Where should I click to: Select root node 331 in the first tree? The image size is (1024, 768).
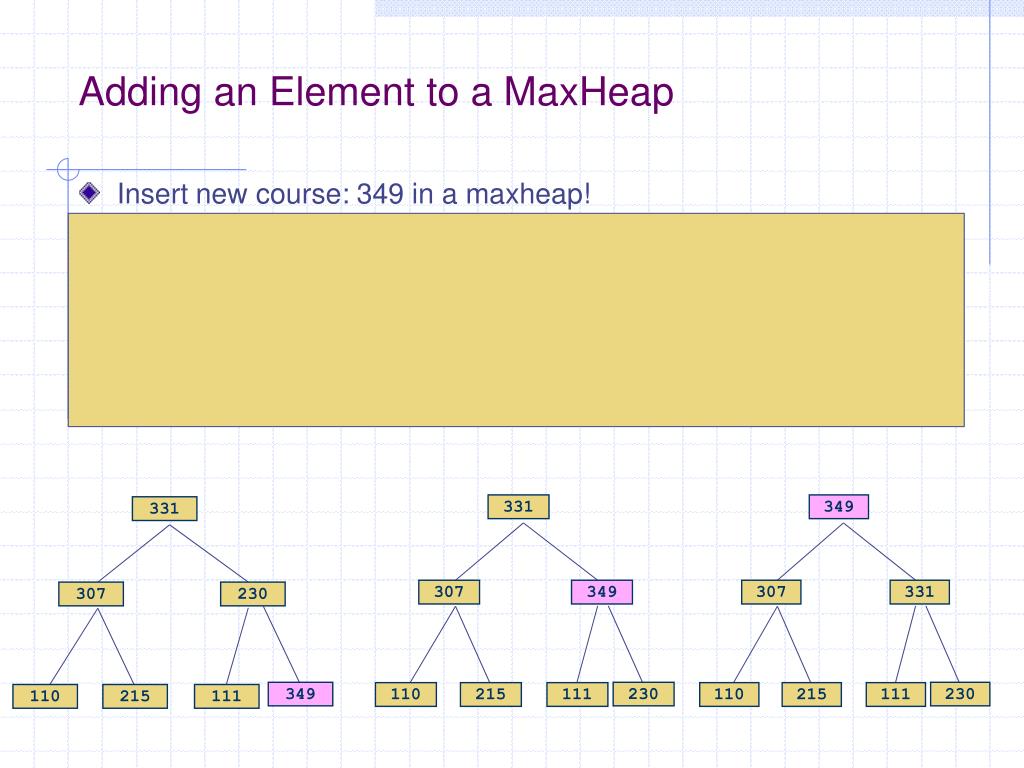(165, 509)
